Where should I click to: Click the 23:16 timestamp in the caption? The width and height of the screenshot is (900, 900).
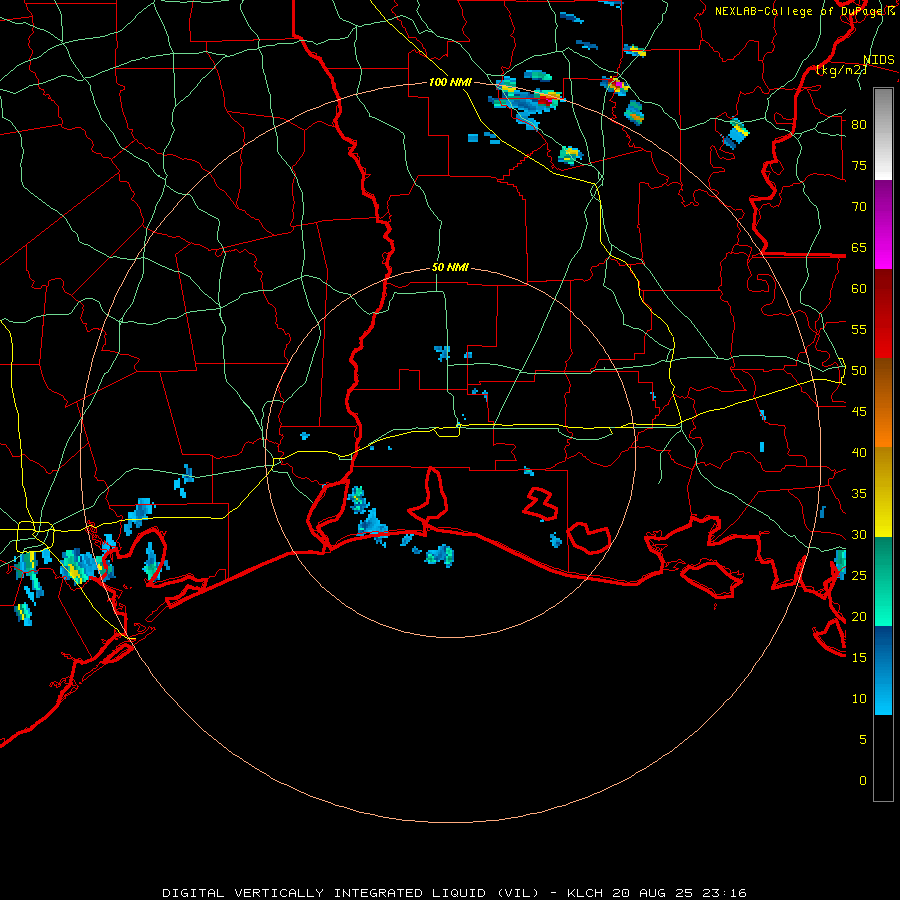click(723, 893)
